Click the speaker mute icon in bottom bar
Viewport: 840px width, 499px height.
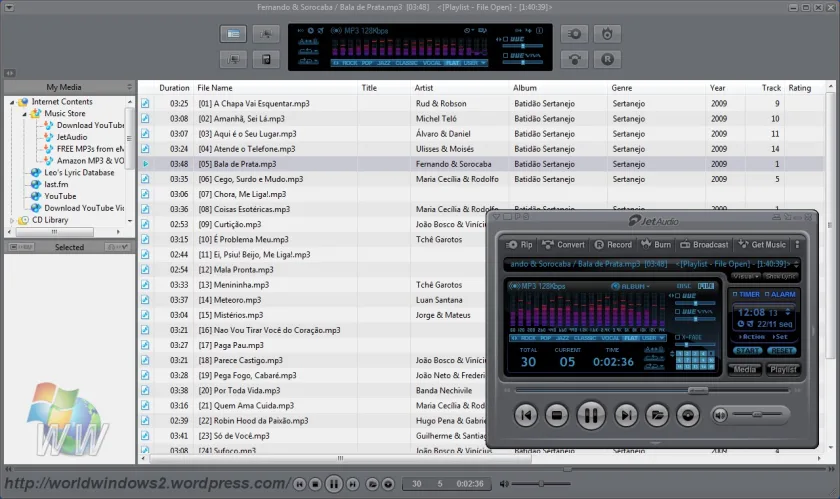pyautogui.click(x=504, y=483)
